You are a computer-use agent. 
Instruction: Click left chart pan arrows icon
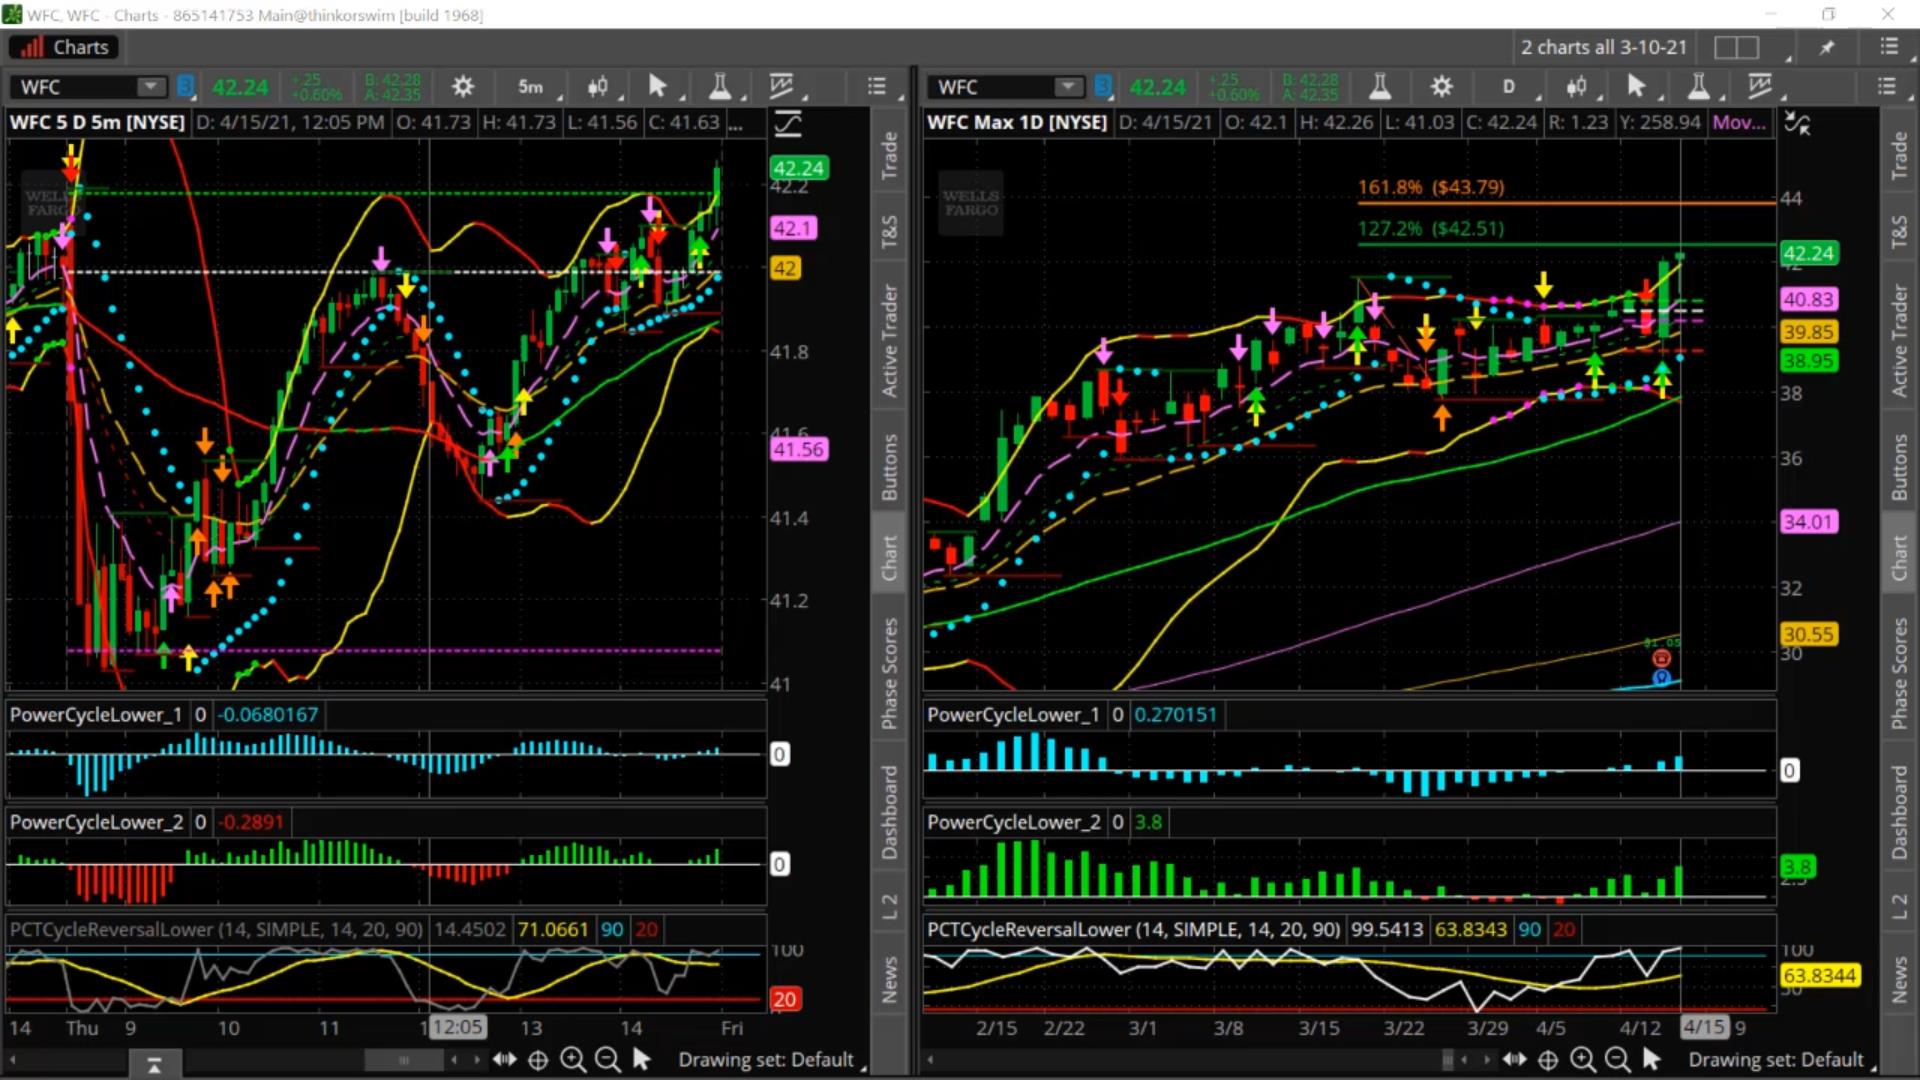[x=504, y=1059]
